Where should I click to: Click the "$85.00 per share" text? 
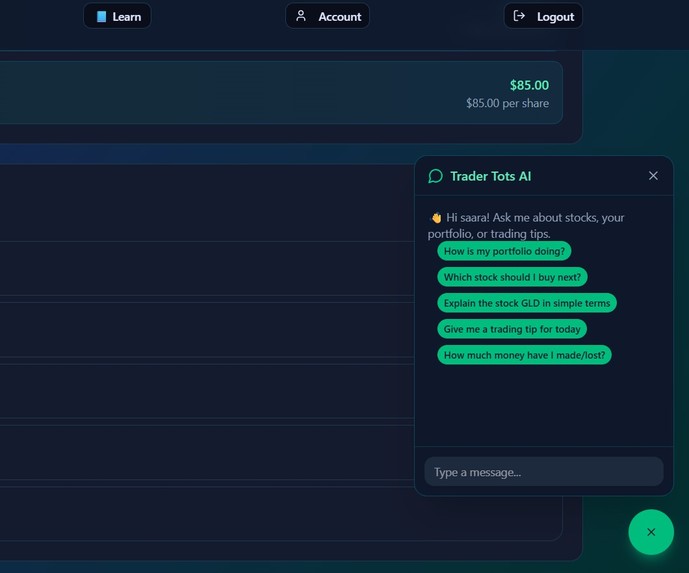507,103
